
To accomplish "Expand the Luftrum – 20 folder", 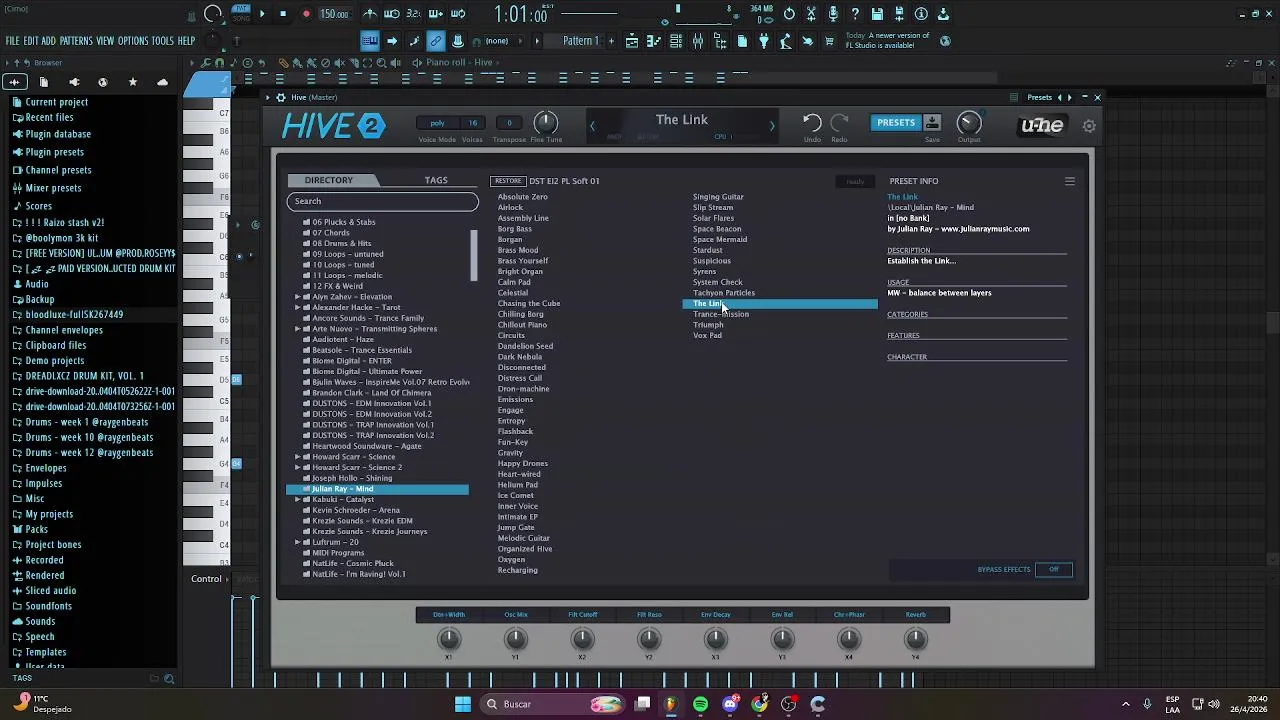I will [x=297, y=542].
